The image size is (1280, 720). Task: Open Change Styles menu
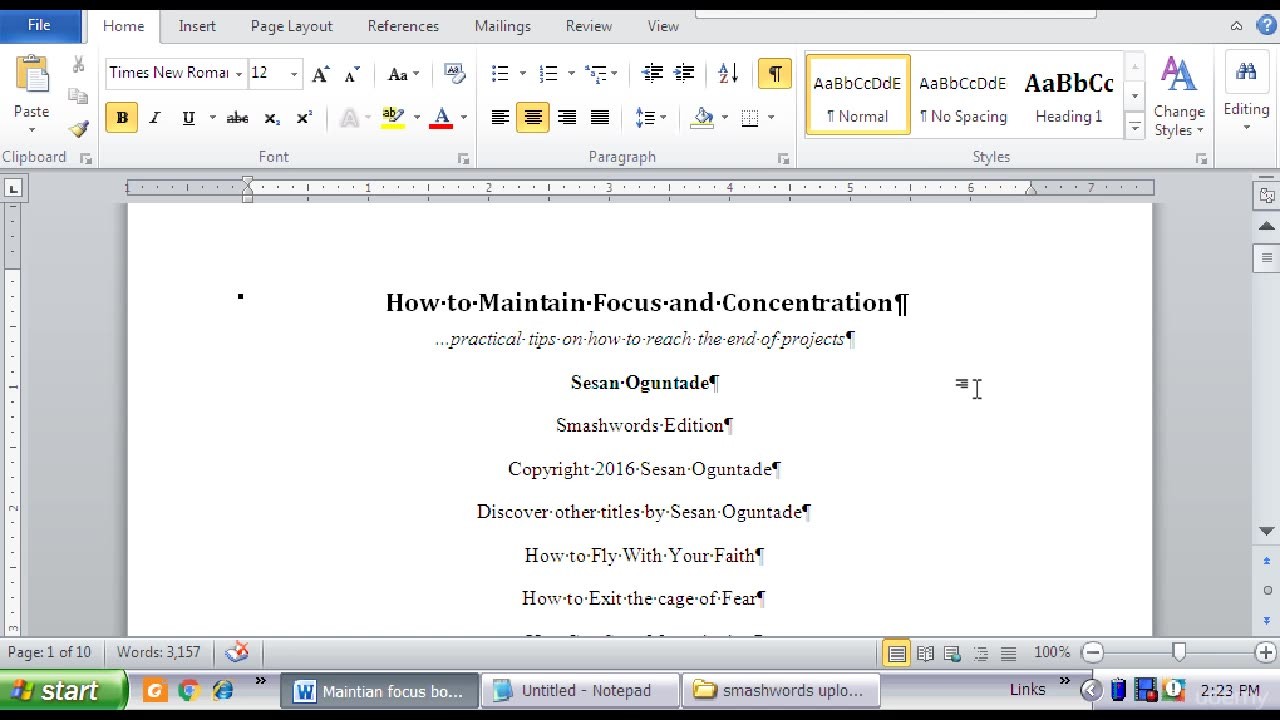pos(1179,98)
